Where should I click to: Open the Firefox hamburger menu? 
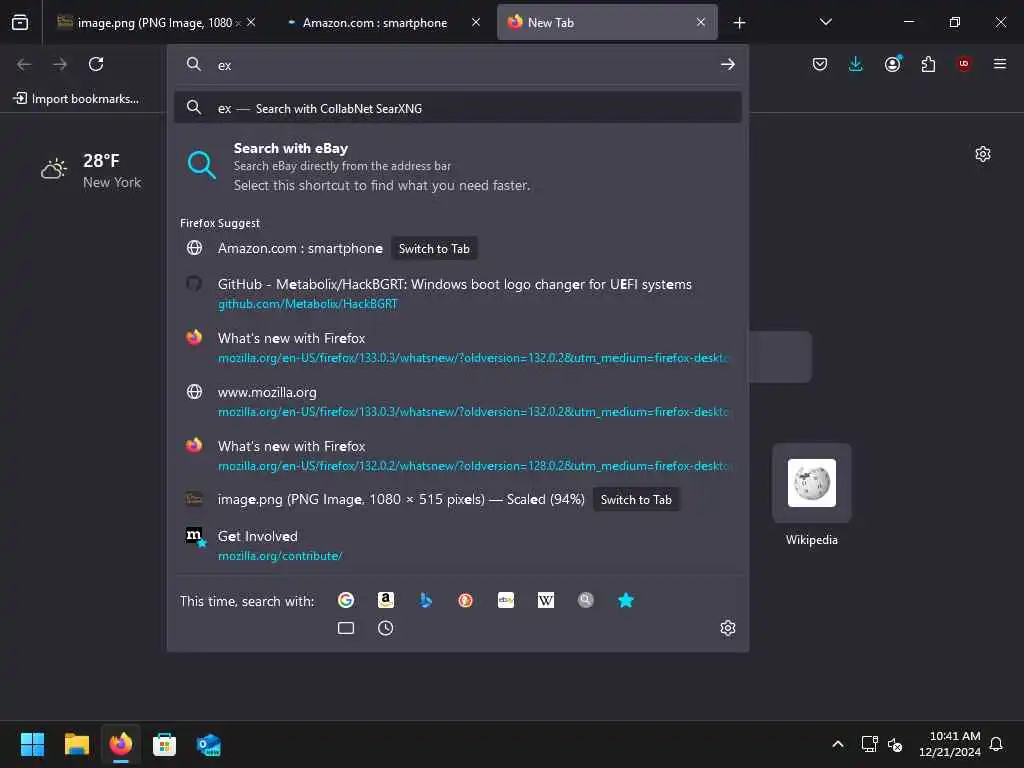click(x=1000, y=63)
